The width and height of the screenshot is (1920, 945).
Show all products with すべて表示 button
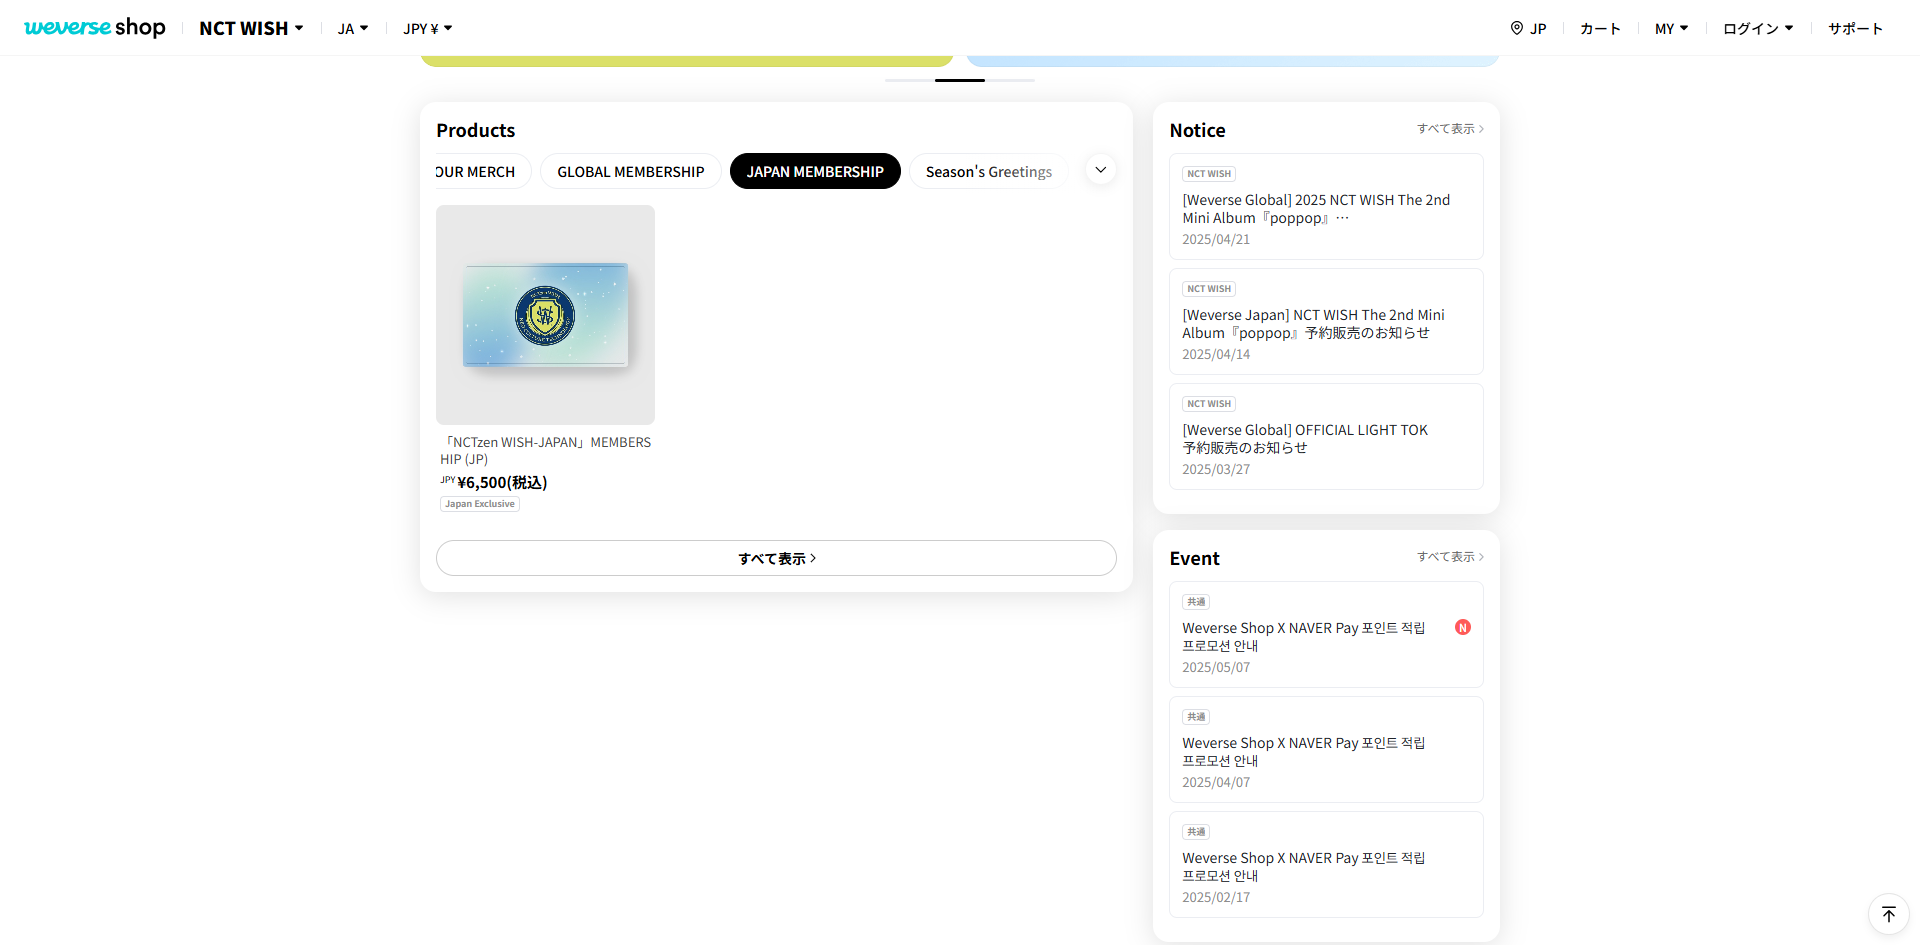pos(776,558)
